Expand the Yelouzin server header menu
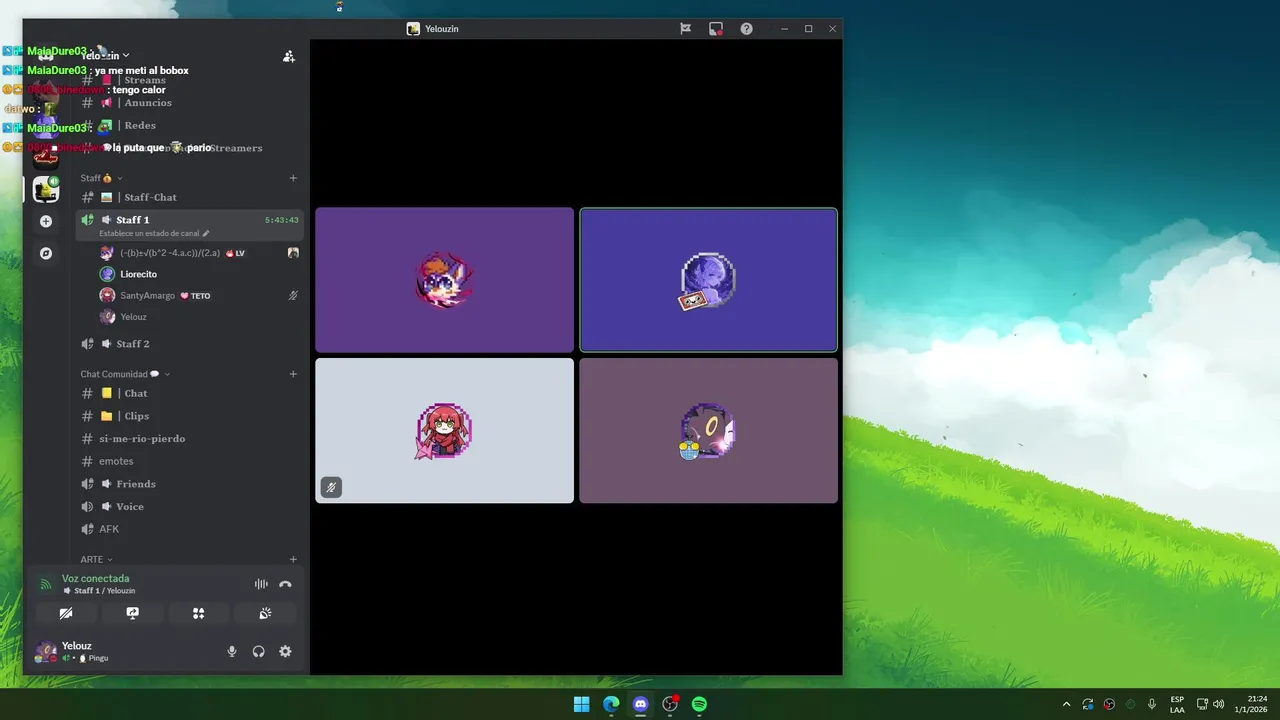 pos(105,56)
